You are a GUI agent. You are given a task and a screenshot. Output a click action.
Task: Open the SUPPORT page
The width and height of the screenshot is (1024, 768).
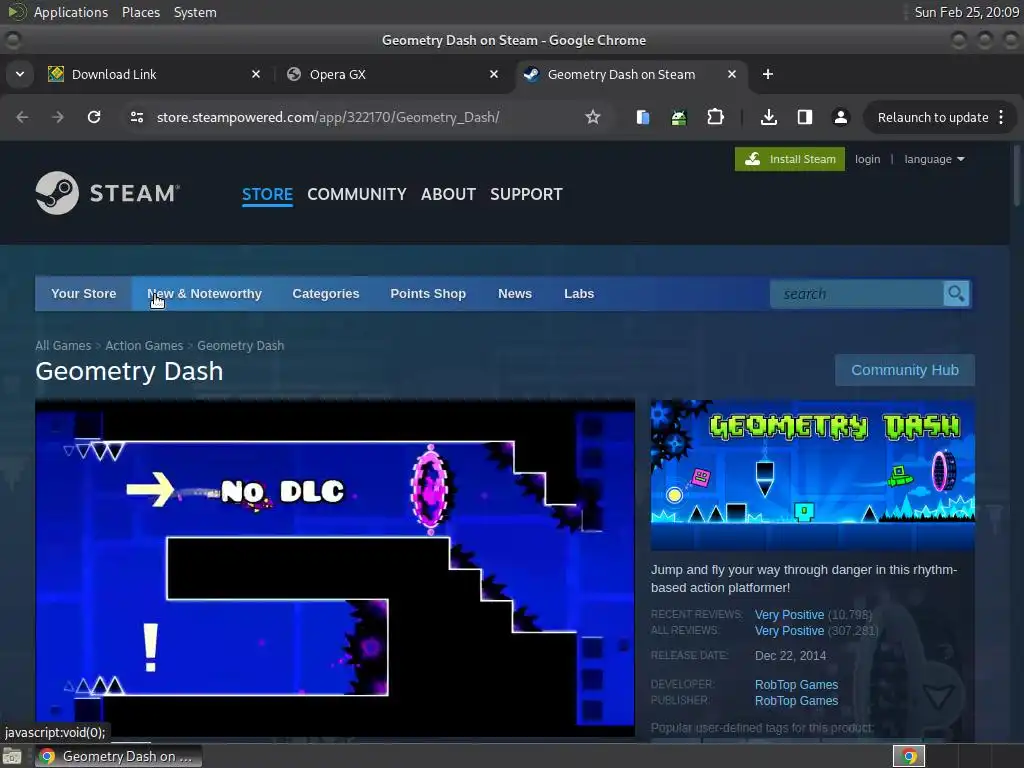[x=526, y=194]
